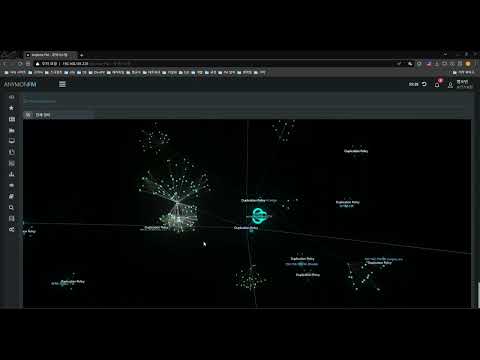
Task: Toggle the small box in topology toolbar
Action: (x=28, y=115)
